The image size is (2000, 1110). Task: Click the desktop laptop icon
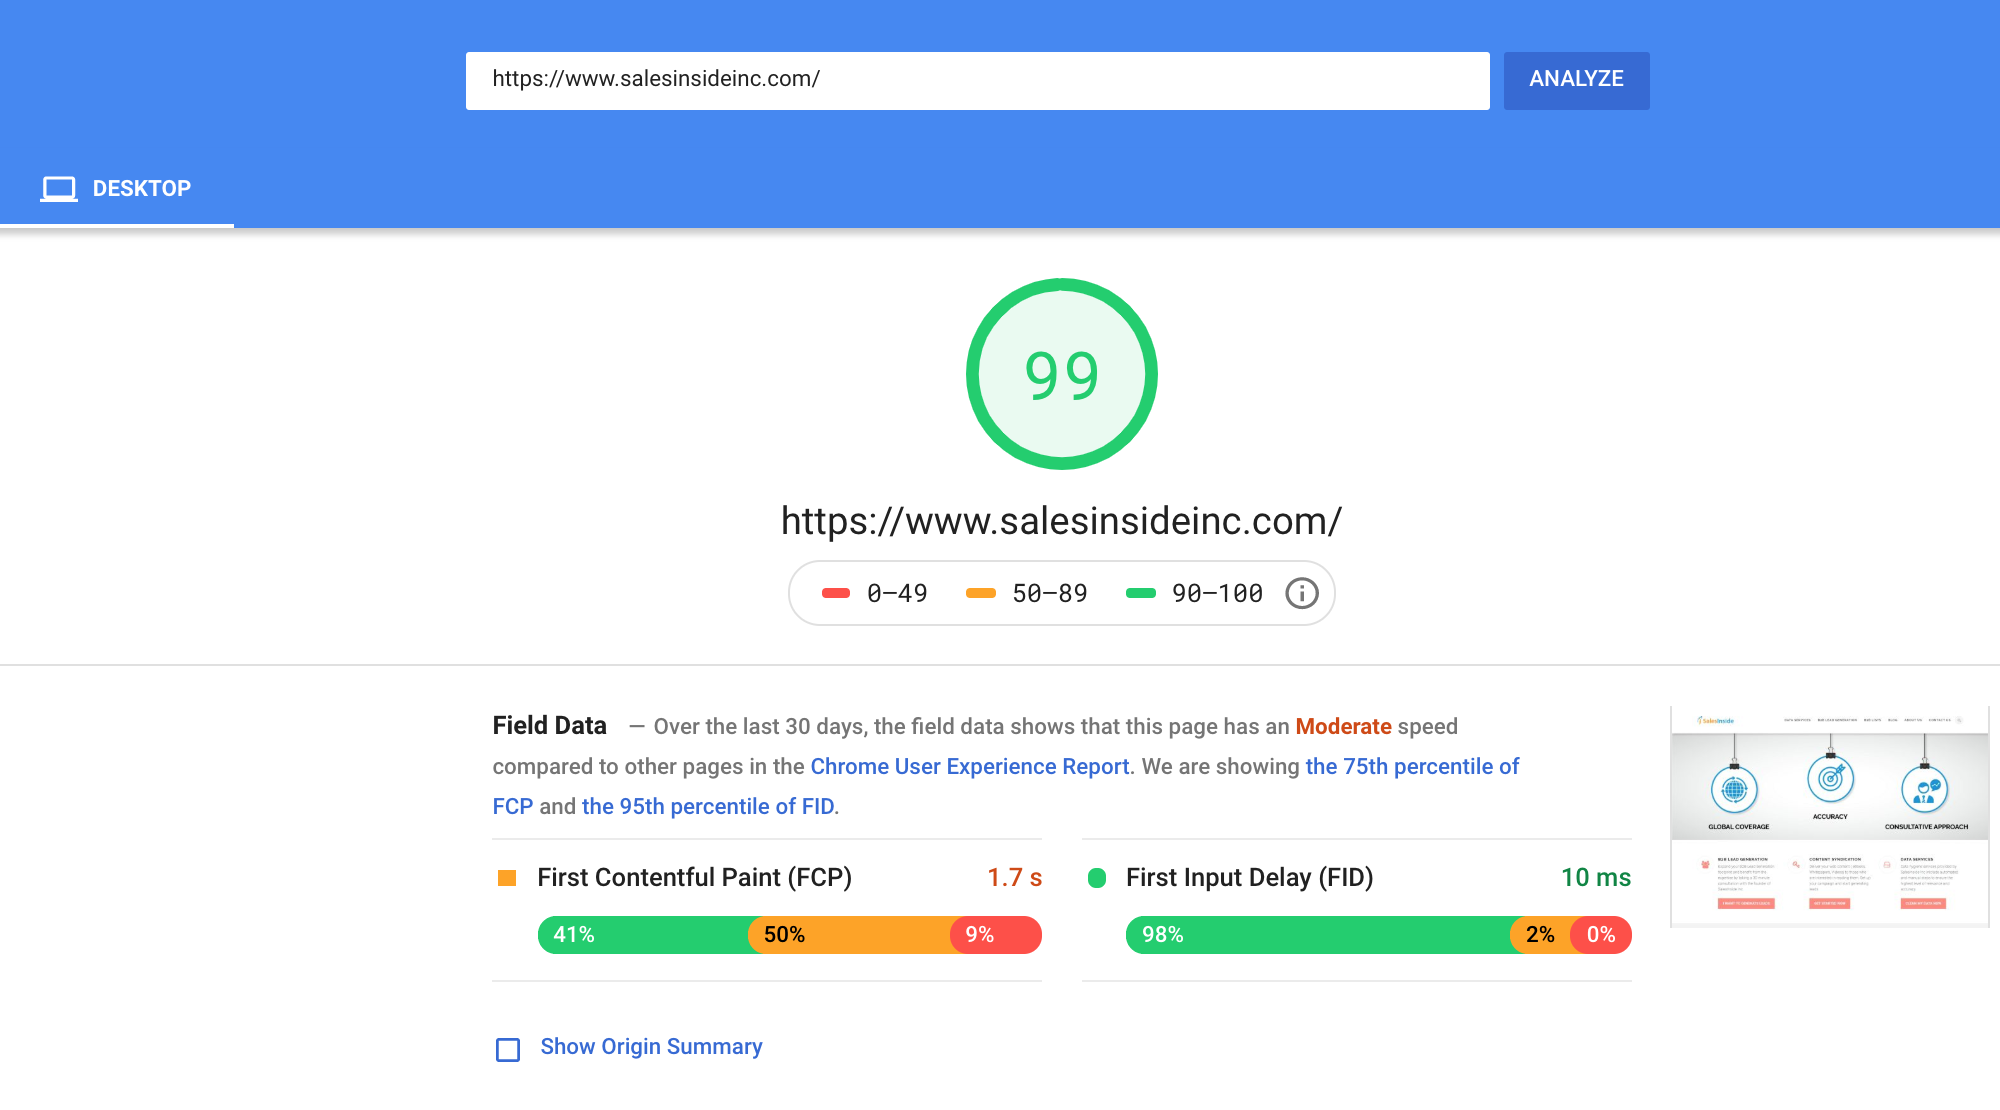pos(59,189)
